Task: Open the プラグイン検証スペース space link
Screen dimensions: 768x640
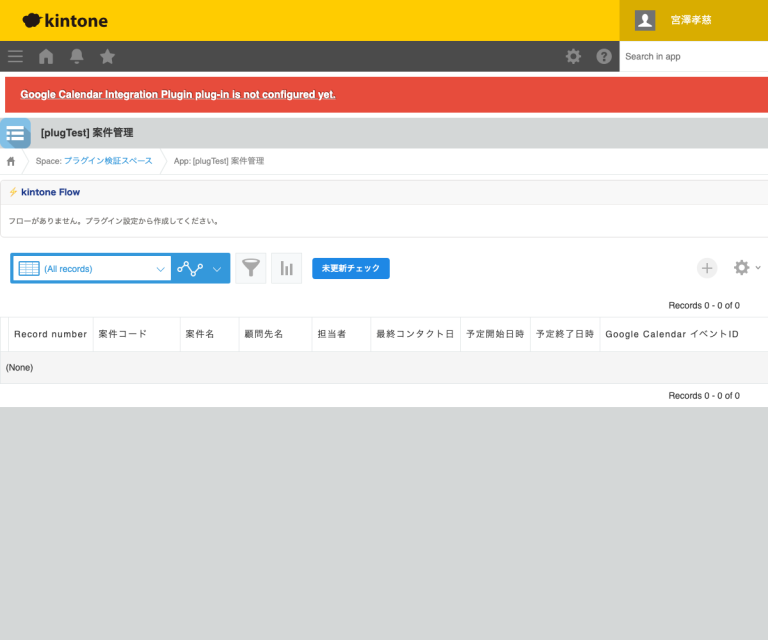Action: click(x=108, y=161)
